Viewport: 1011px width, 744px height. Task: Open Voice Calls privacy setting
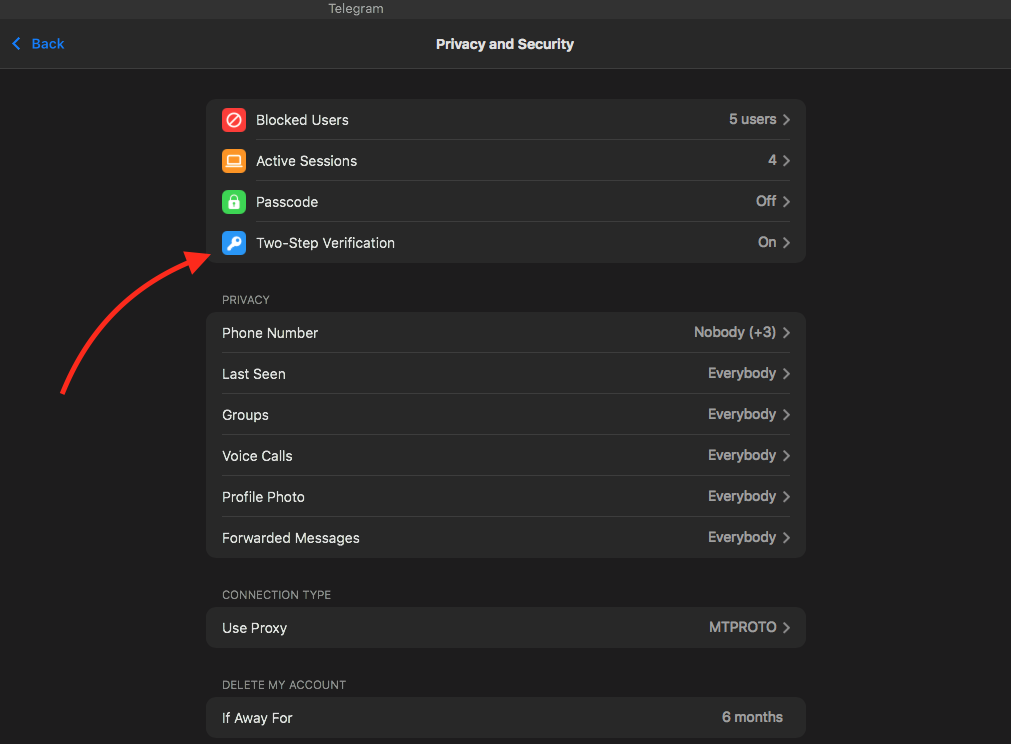tap(505, 456)
